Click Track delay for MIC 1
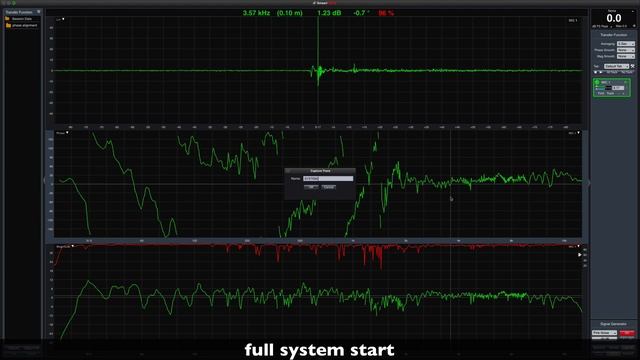640x360 pixels. click(610, 93)
